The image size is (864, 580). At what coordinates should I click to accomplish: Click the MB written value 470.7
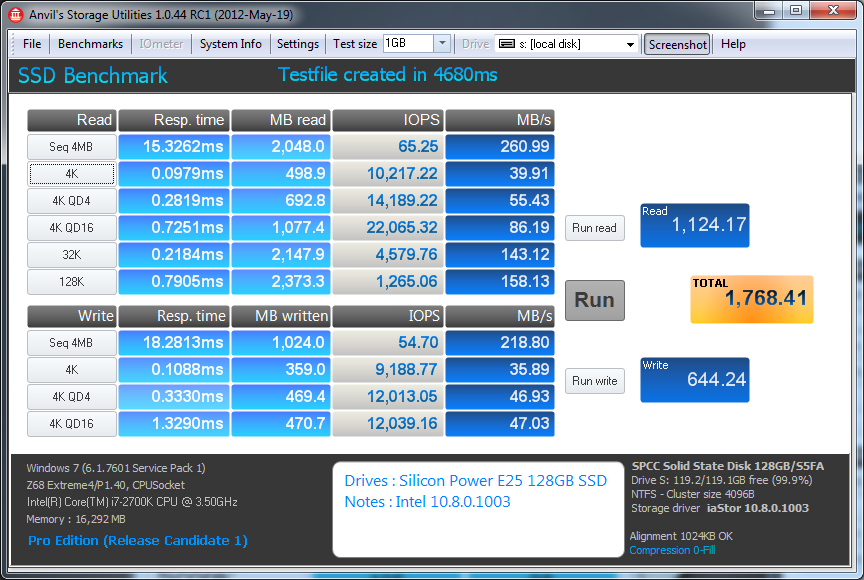click(281, 424)
